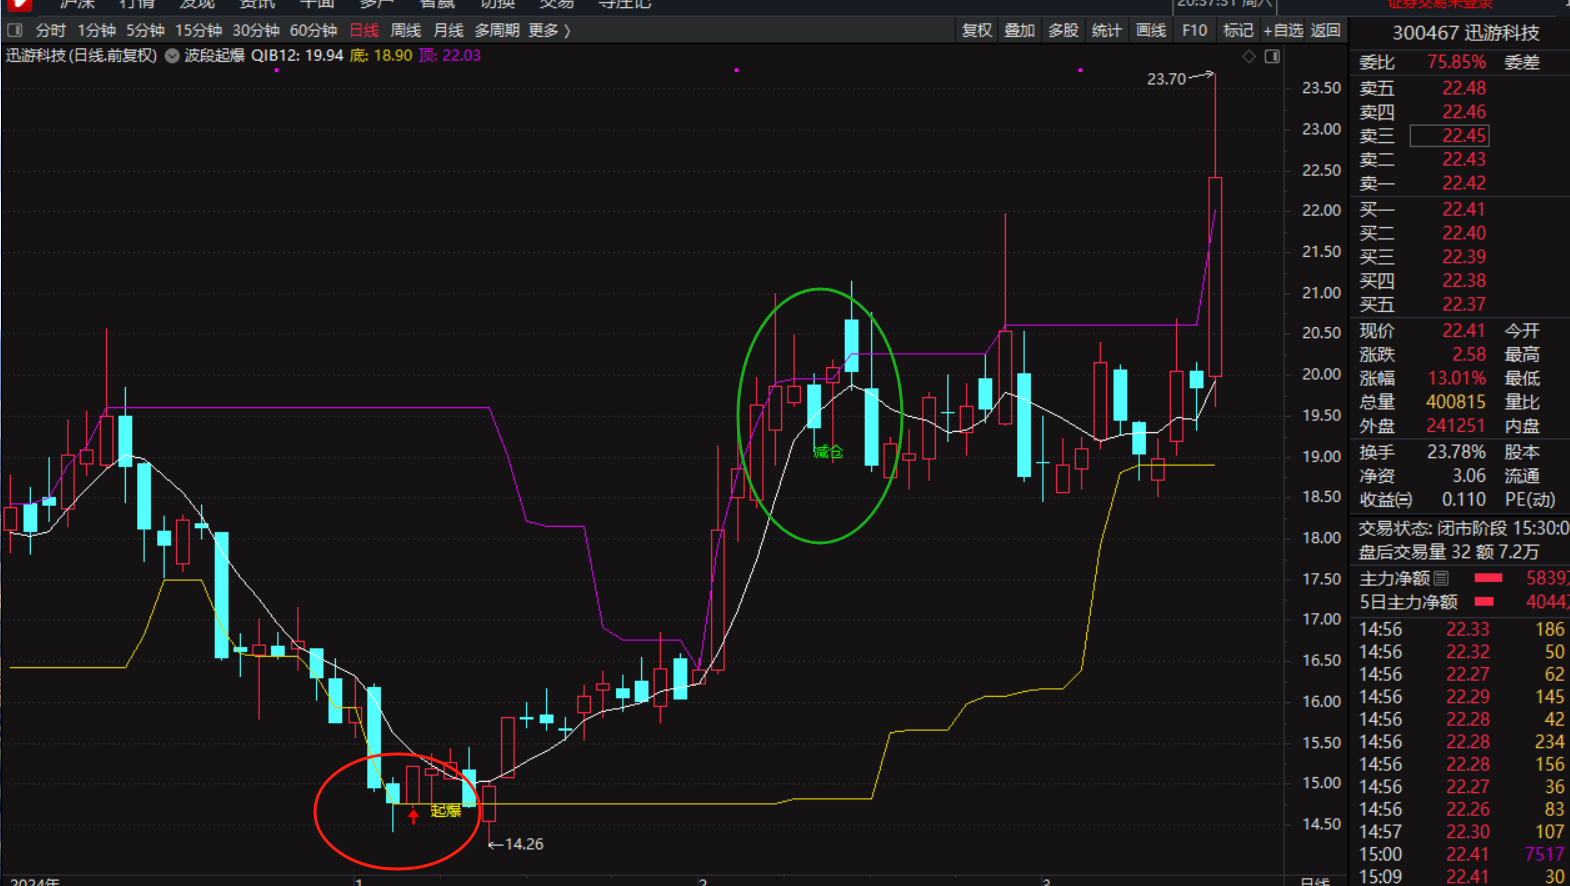Open the 主力净额 details list icon

1441,578
